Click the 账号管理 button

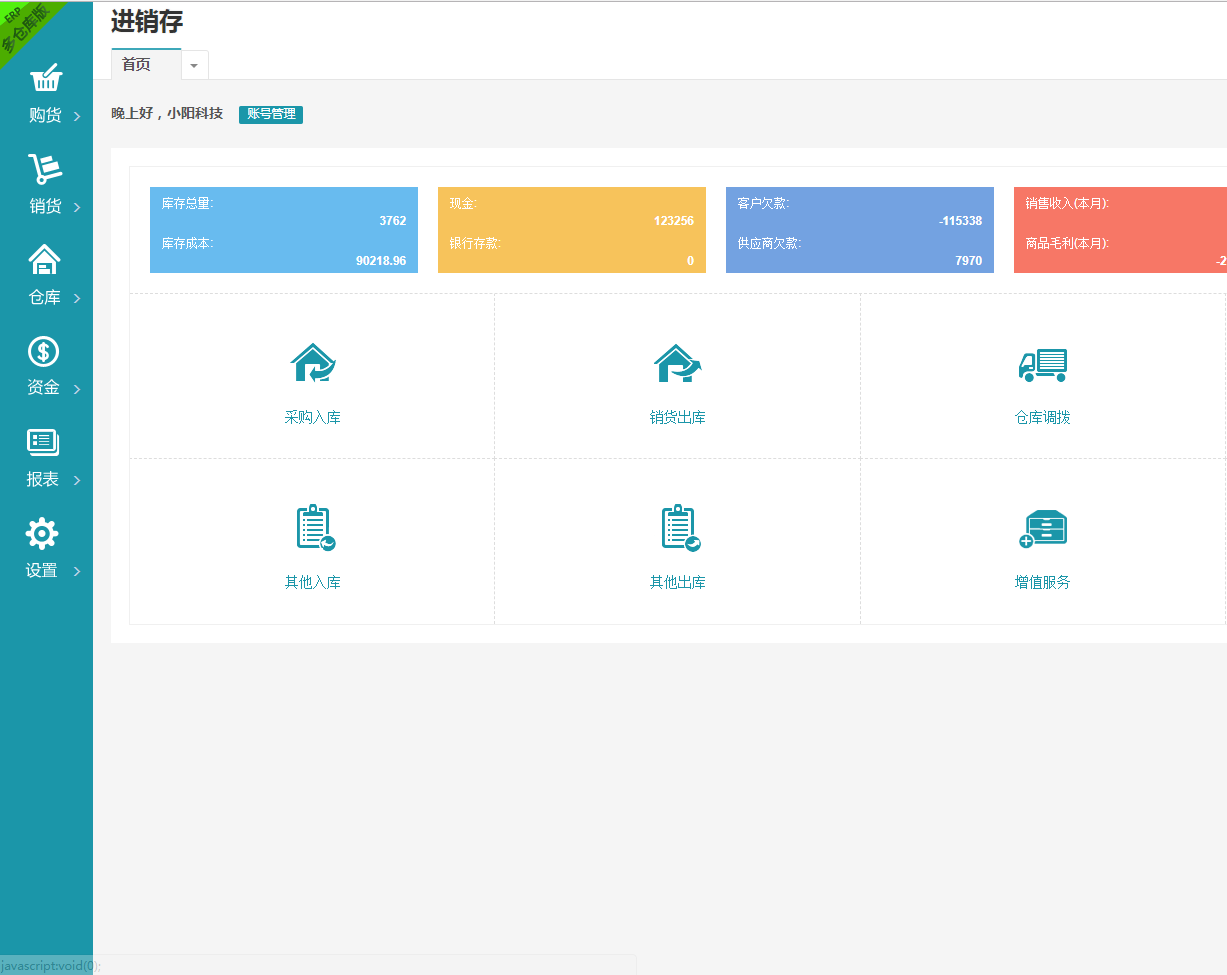[x=271, y=114]
